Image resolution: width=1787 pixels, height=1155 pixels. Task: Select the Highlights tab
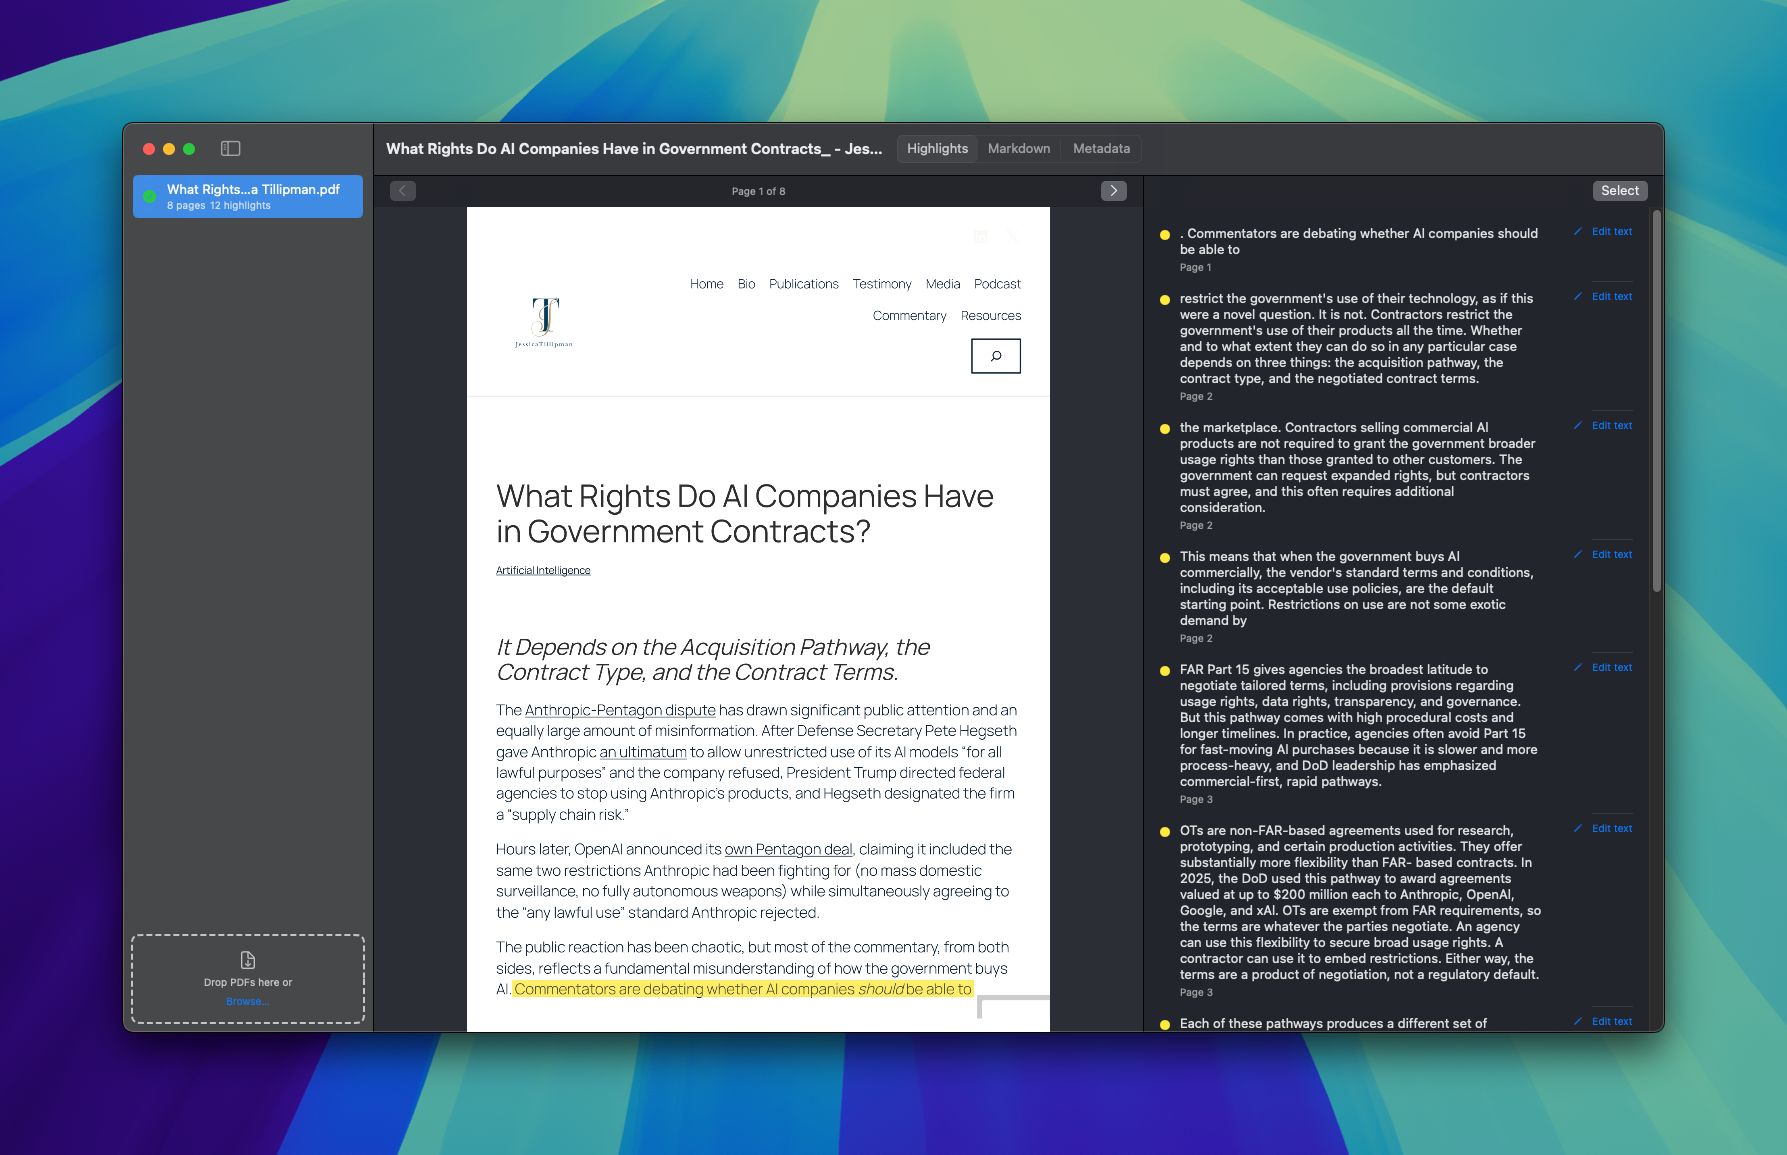[936, 148]
